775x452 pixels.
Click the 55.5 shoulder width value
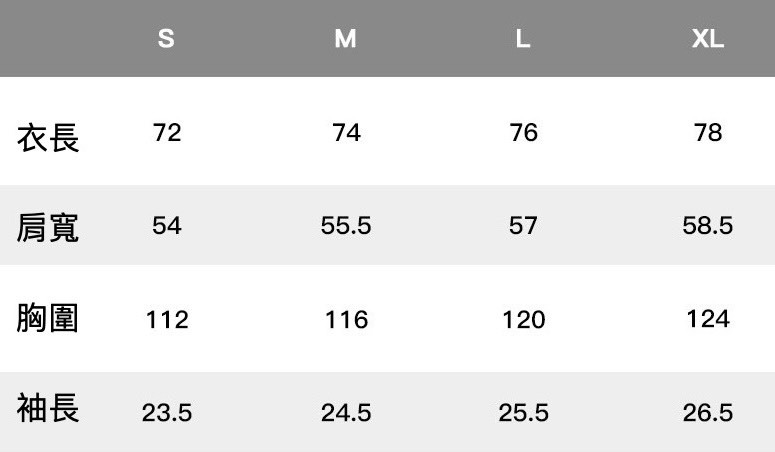point(346,226)
